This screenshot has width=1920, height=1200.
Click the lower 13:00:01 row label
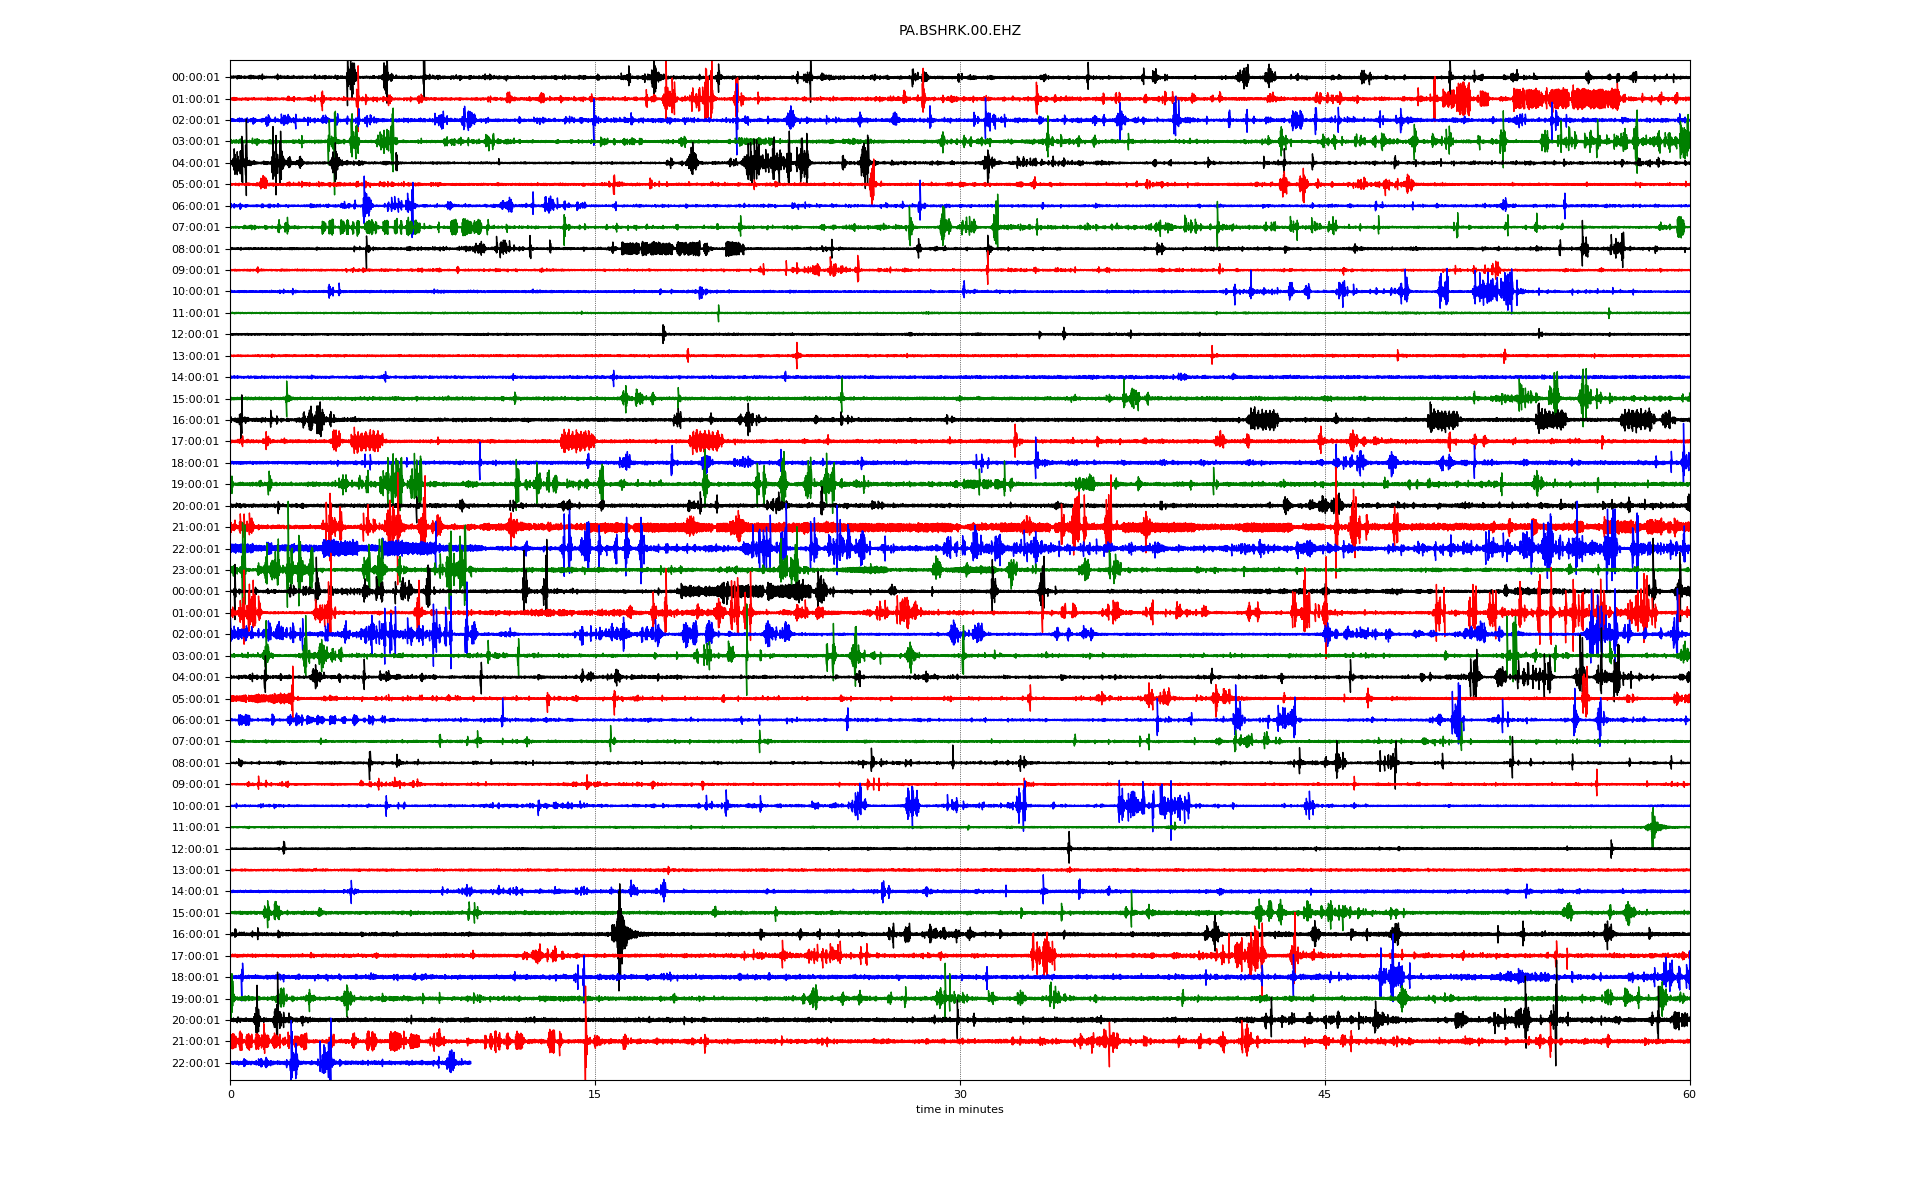[195, 871]
